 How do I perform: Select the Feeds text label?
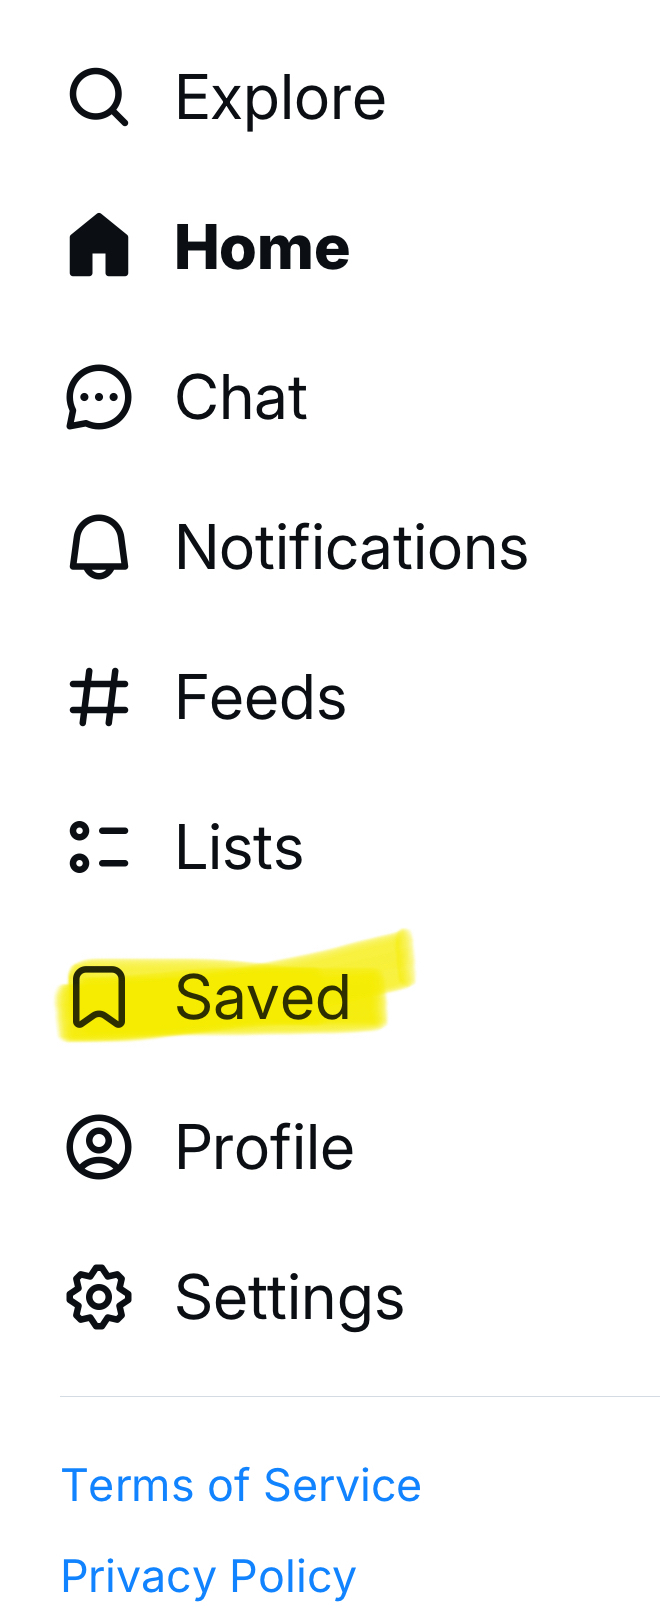coord(260,697)
